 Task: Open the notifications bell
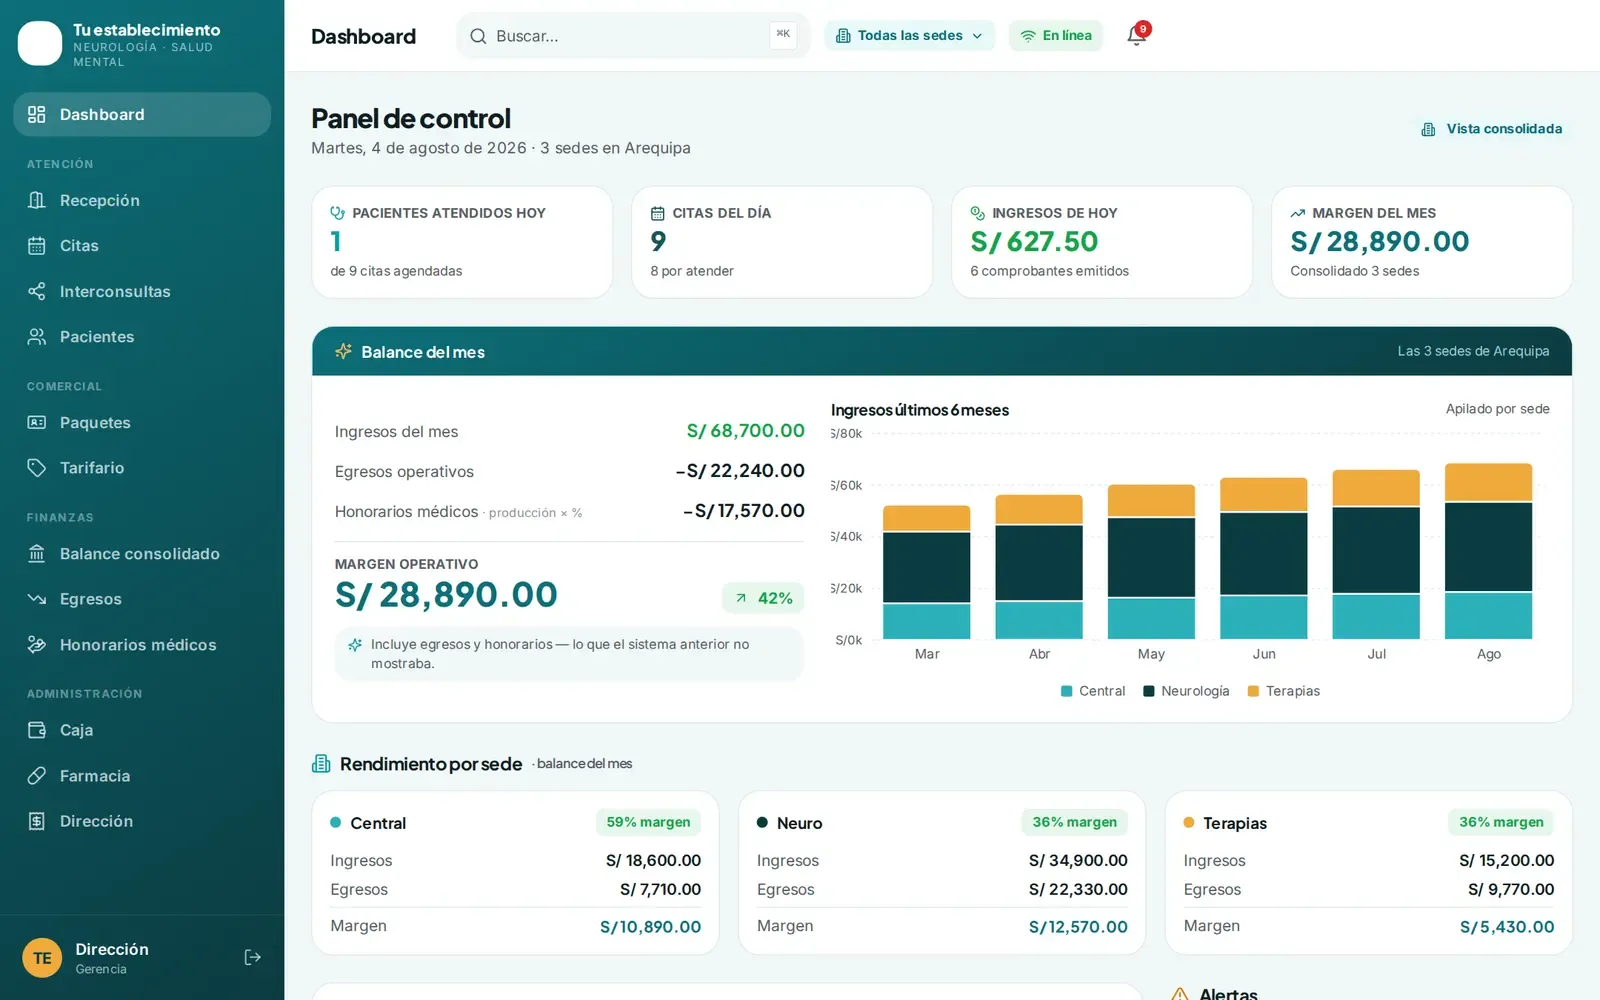pos(1136,36)
